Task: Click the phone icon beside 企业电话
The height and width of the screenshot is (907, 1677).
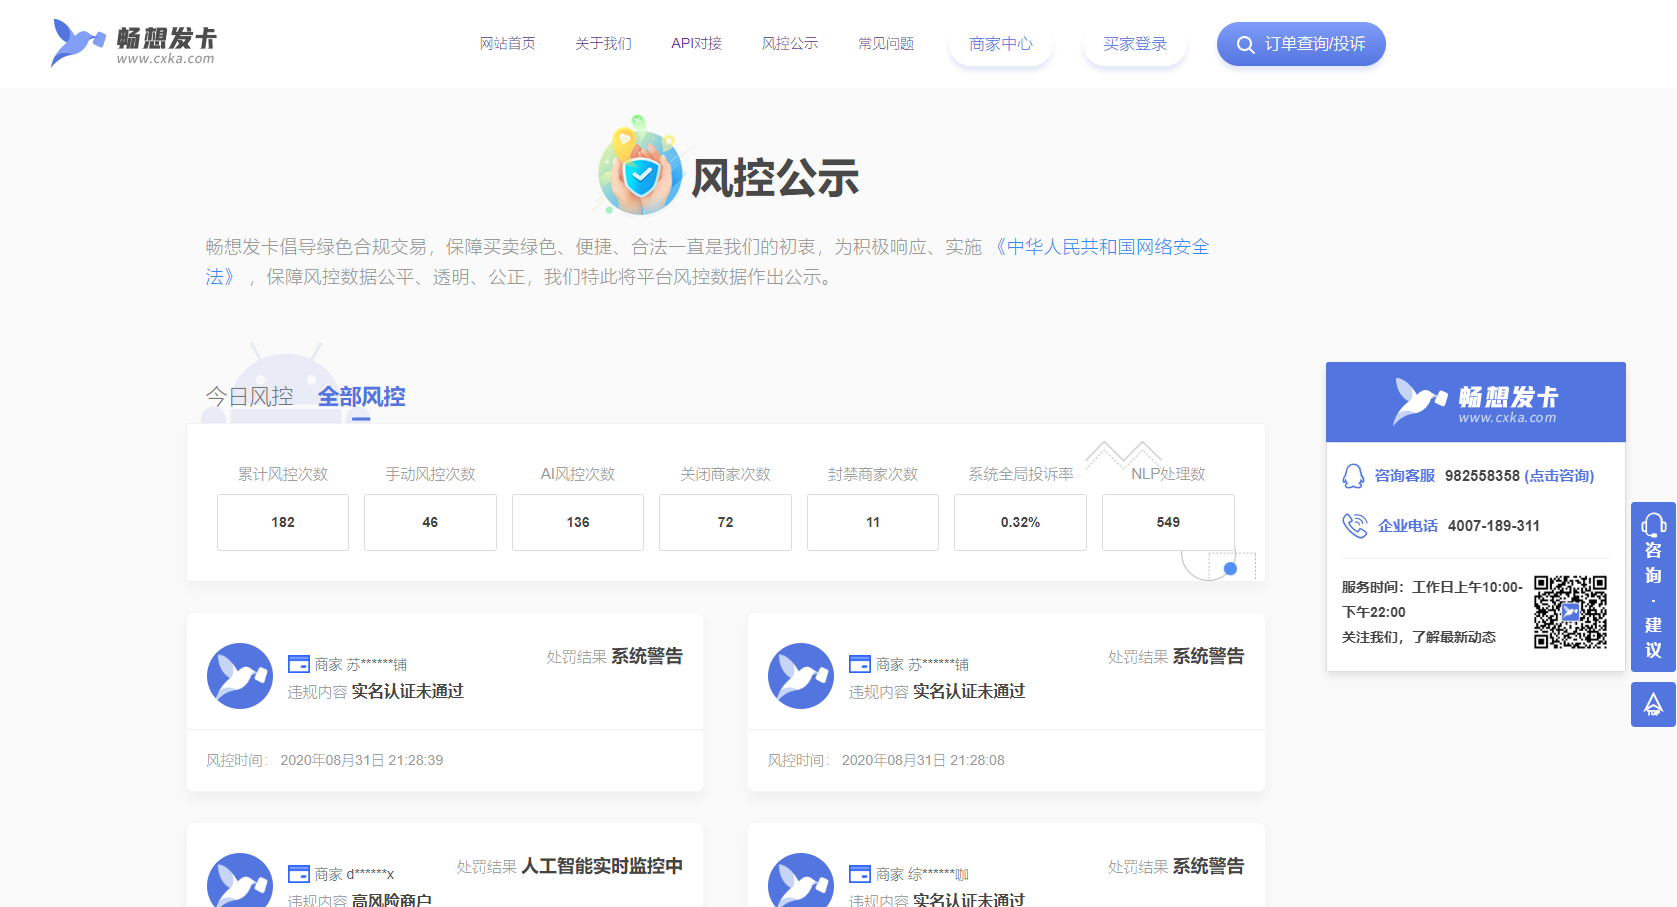Action: [1354, 526]
